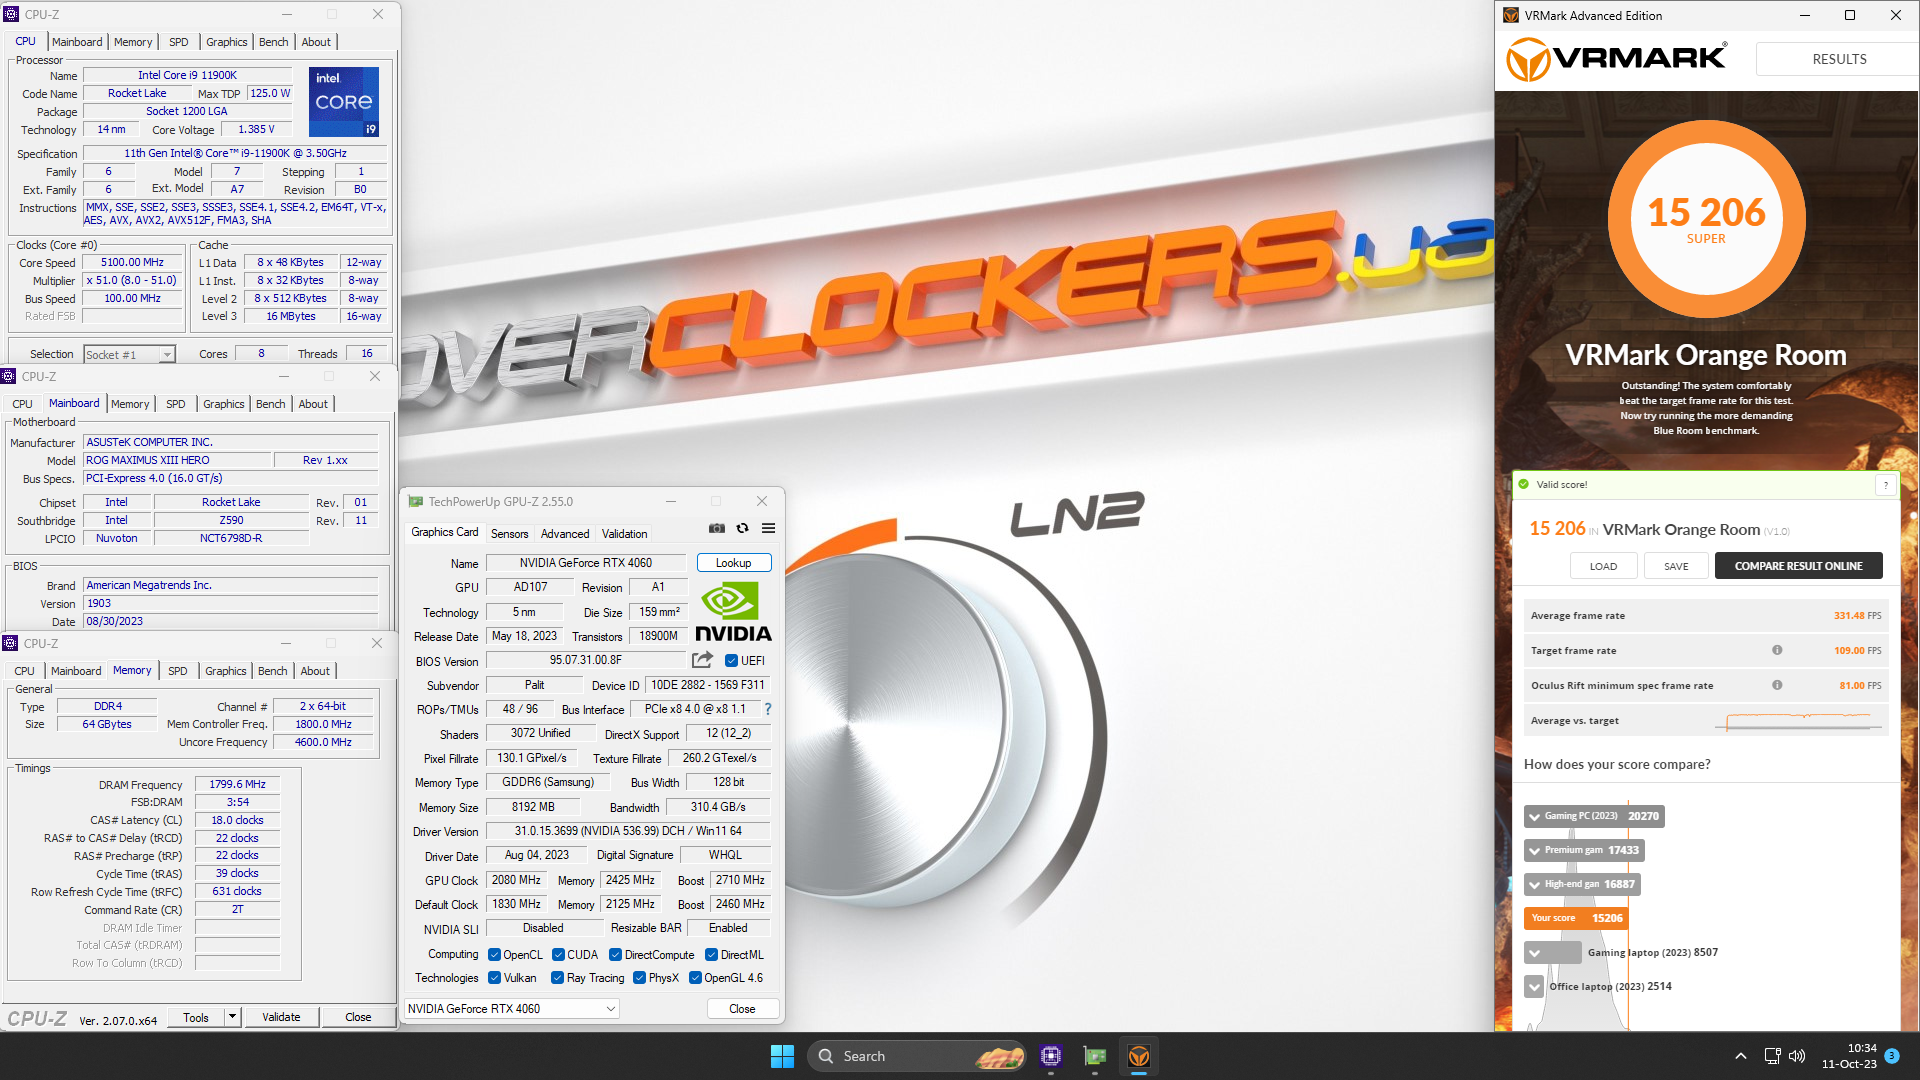Toggle the OpenCL checkbox
This screenshot has width=1920, height=1080.
pos(494,955)
